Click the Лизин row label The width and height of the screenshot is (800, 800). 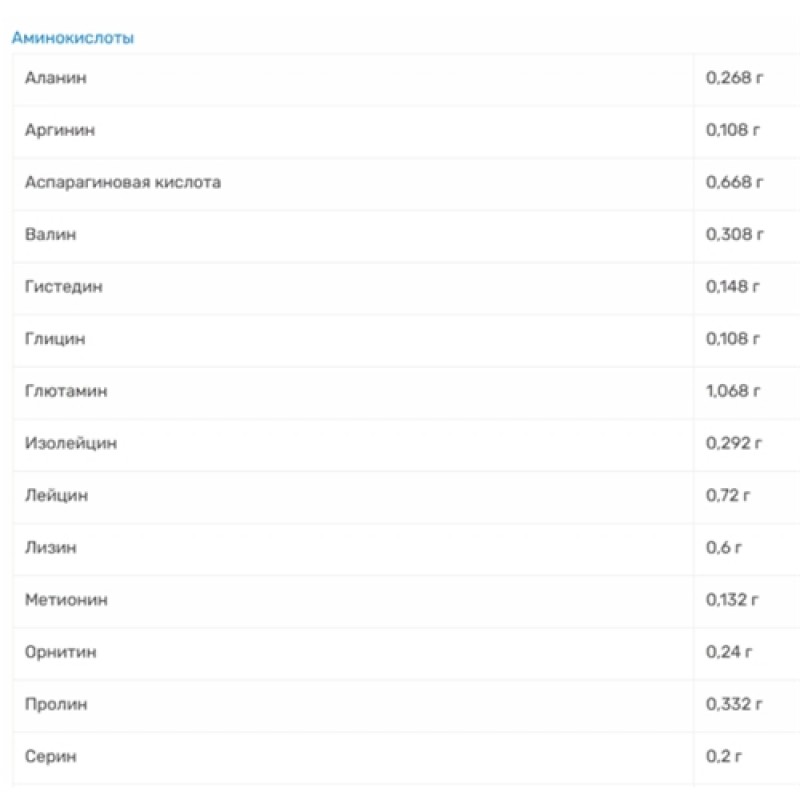(51, 547)
